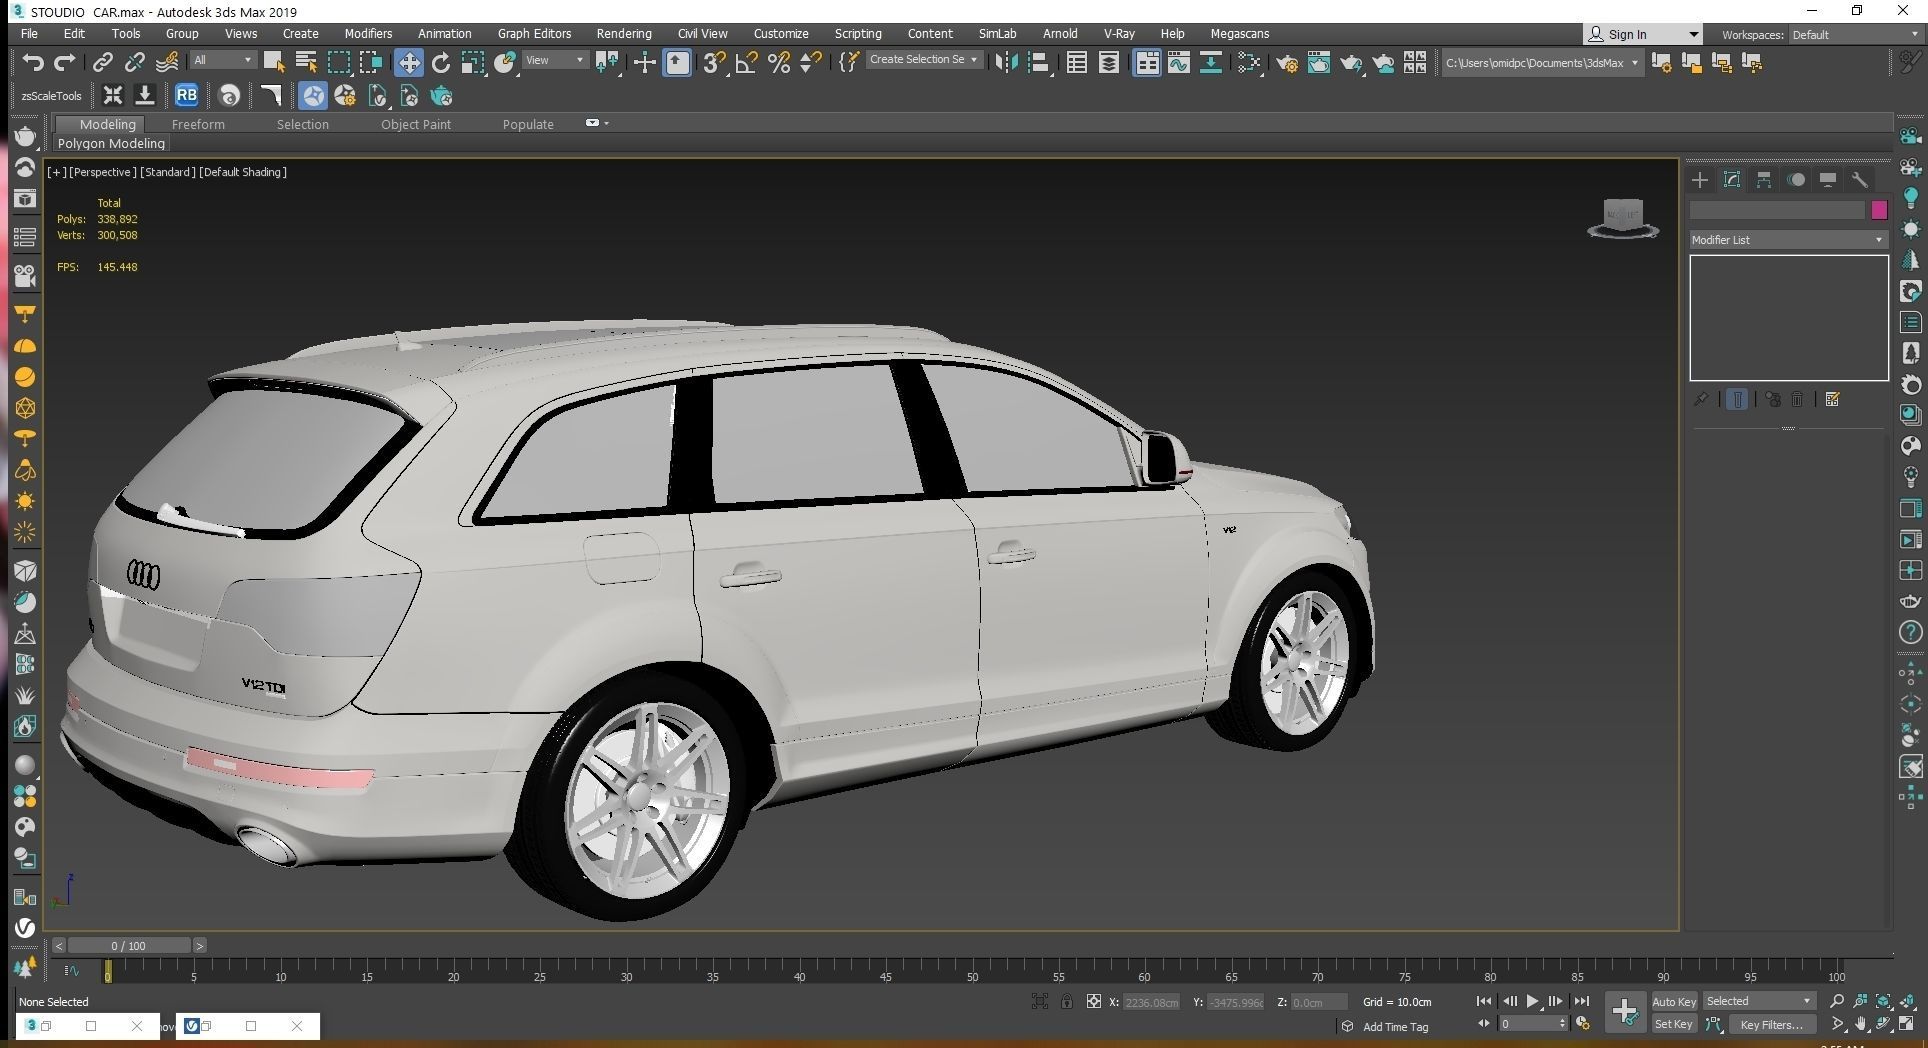Click Render in the Cloud icon
The width and height of the screenshot is (1928, 1048).
[1383, 63]
